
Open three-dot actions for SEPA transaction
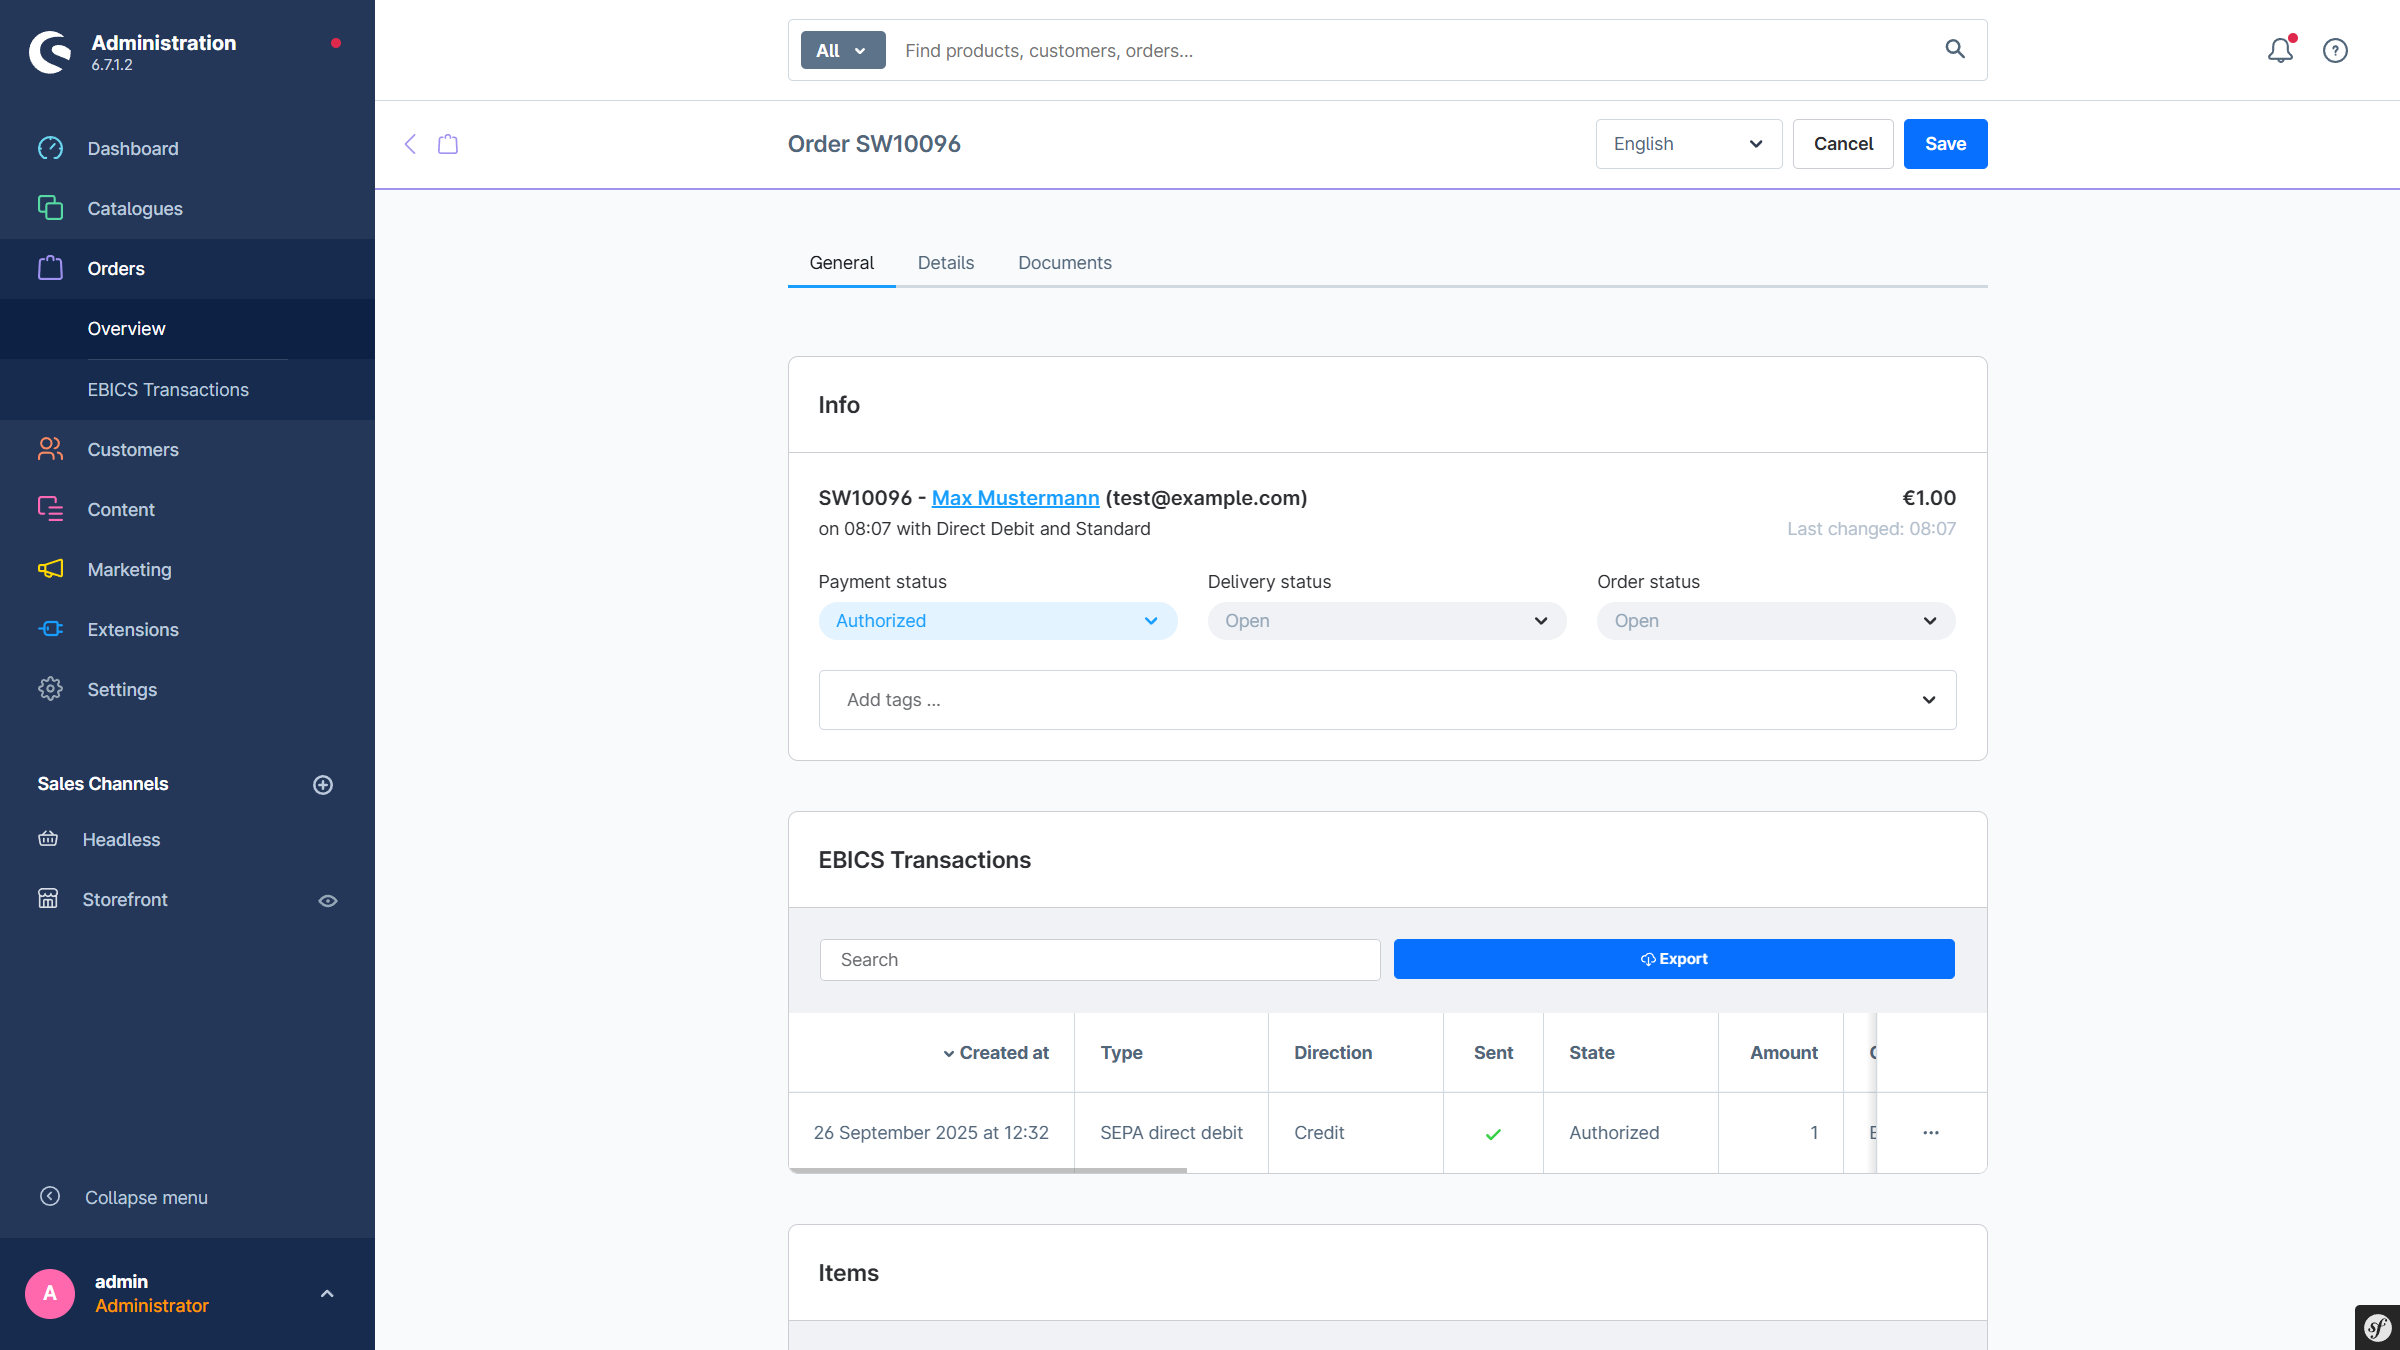(x=1930, y=1133)
